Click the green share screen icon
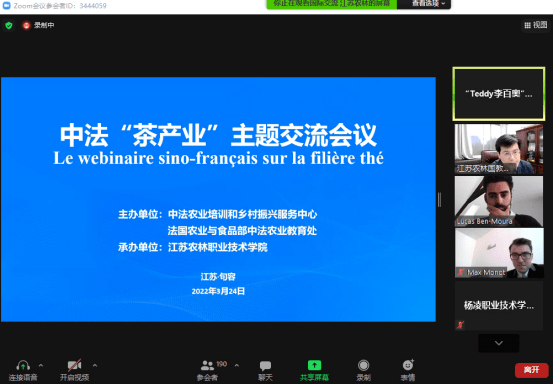The width and height of the screenshot is (554, 385). [x=314, y=365]
